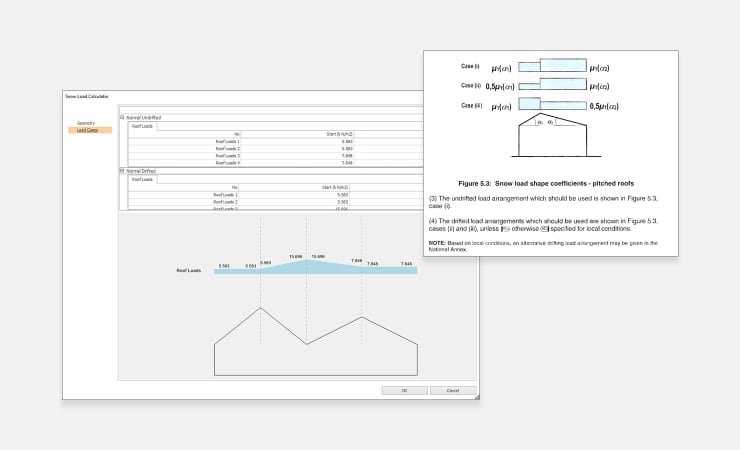
Task: Collapse the Normal Drifted section
Action: point(122,171)
